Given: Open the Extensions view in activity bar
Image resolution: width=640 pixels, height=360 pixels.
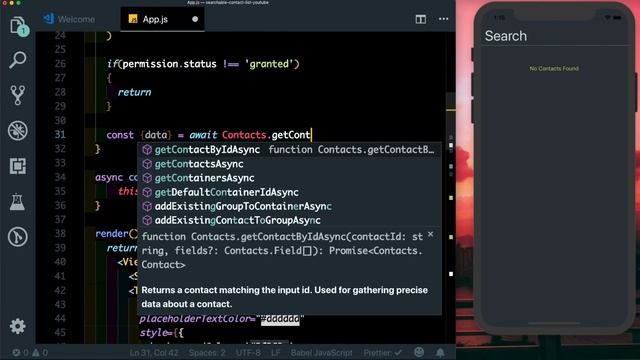Looking at the screenshot, I should pos(18,166).
